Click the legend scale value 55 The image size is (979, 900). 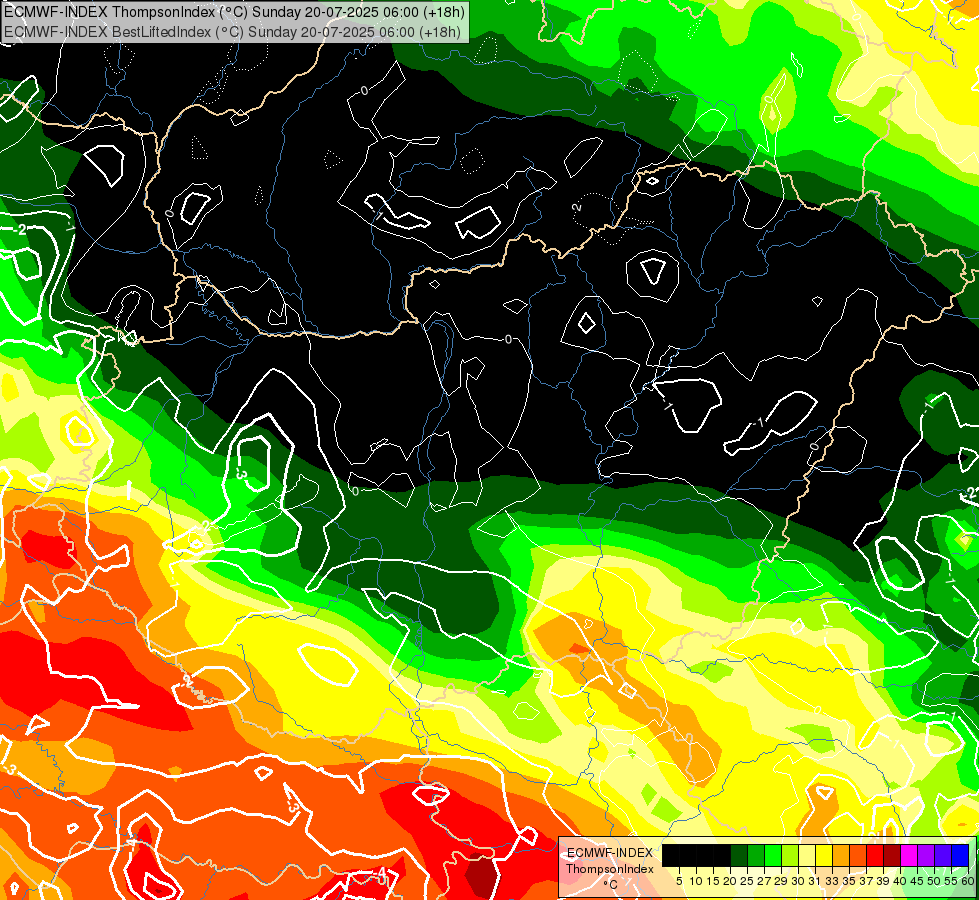click(x=950, y=881)
